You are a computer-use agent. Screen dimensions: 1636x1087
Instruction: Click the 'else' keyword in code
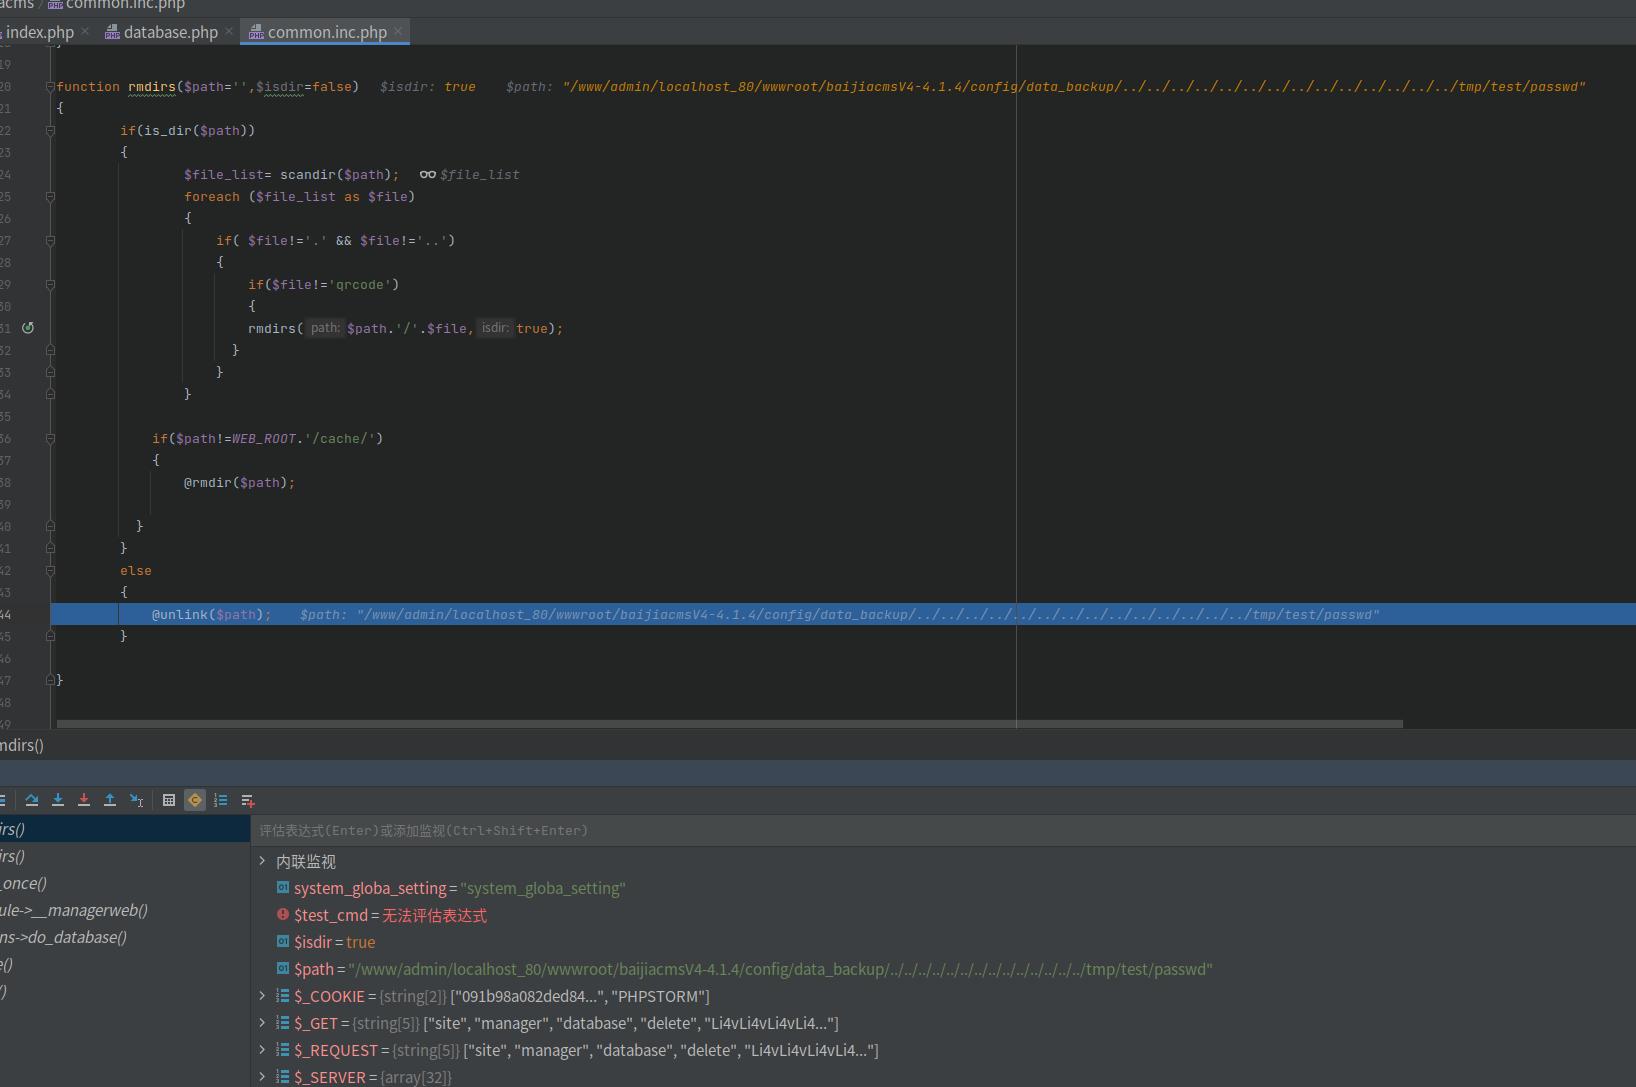[x=136, y=571]
